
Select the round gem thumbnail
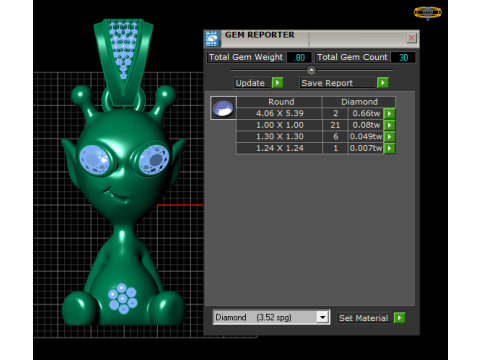click(223, 108)
